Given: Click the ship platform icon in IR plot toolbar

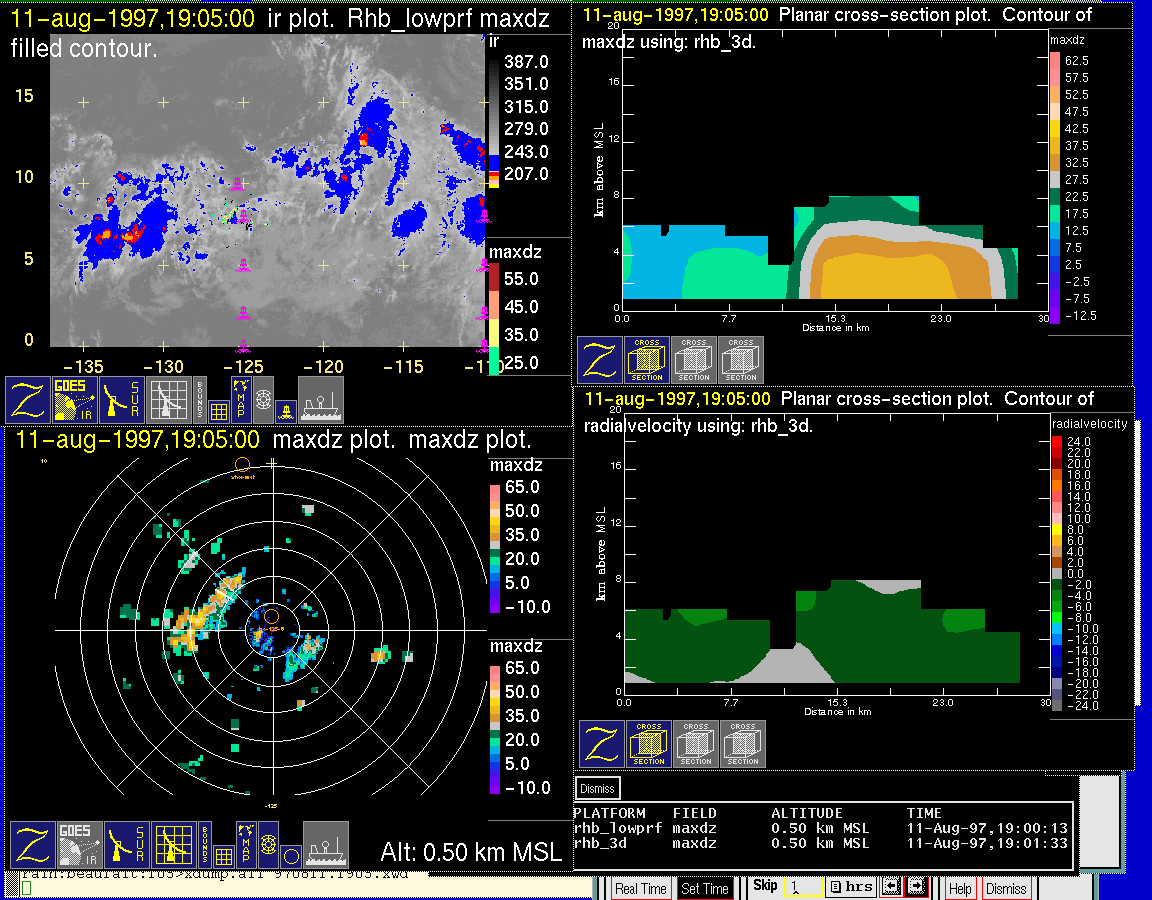Looking at the screenshot, I should coord(321,399).
